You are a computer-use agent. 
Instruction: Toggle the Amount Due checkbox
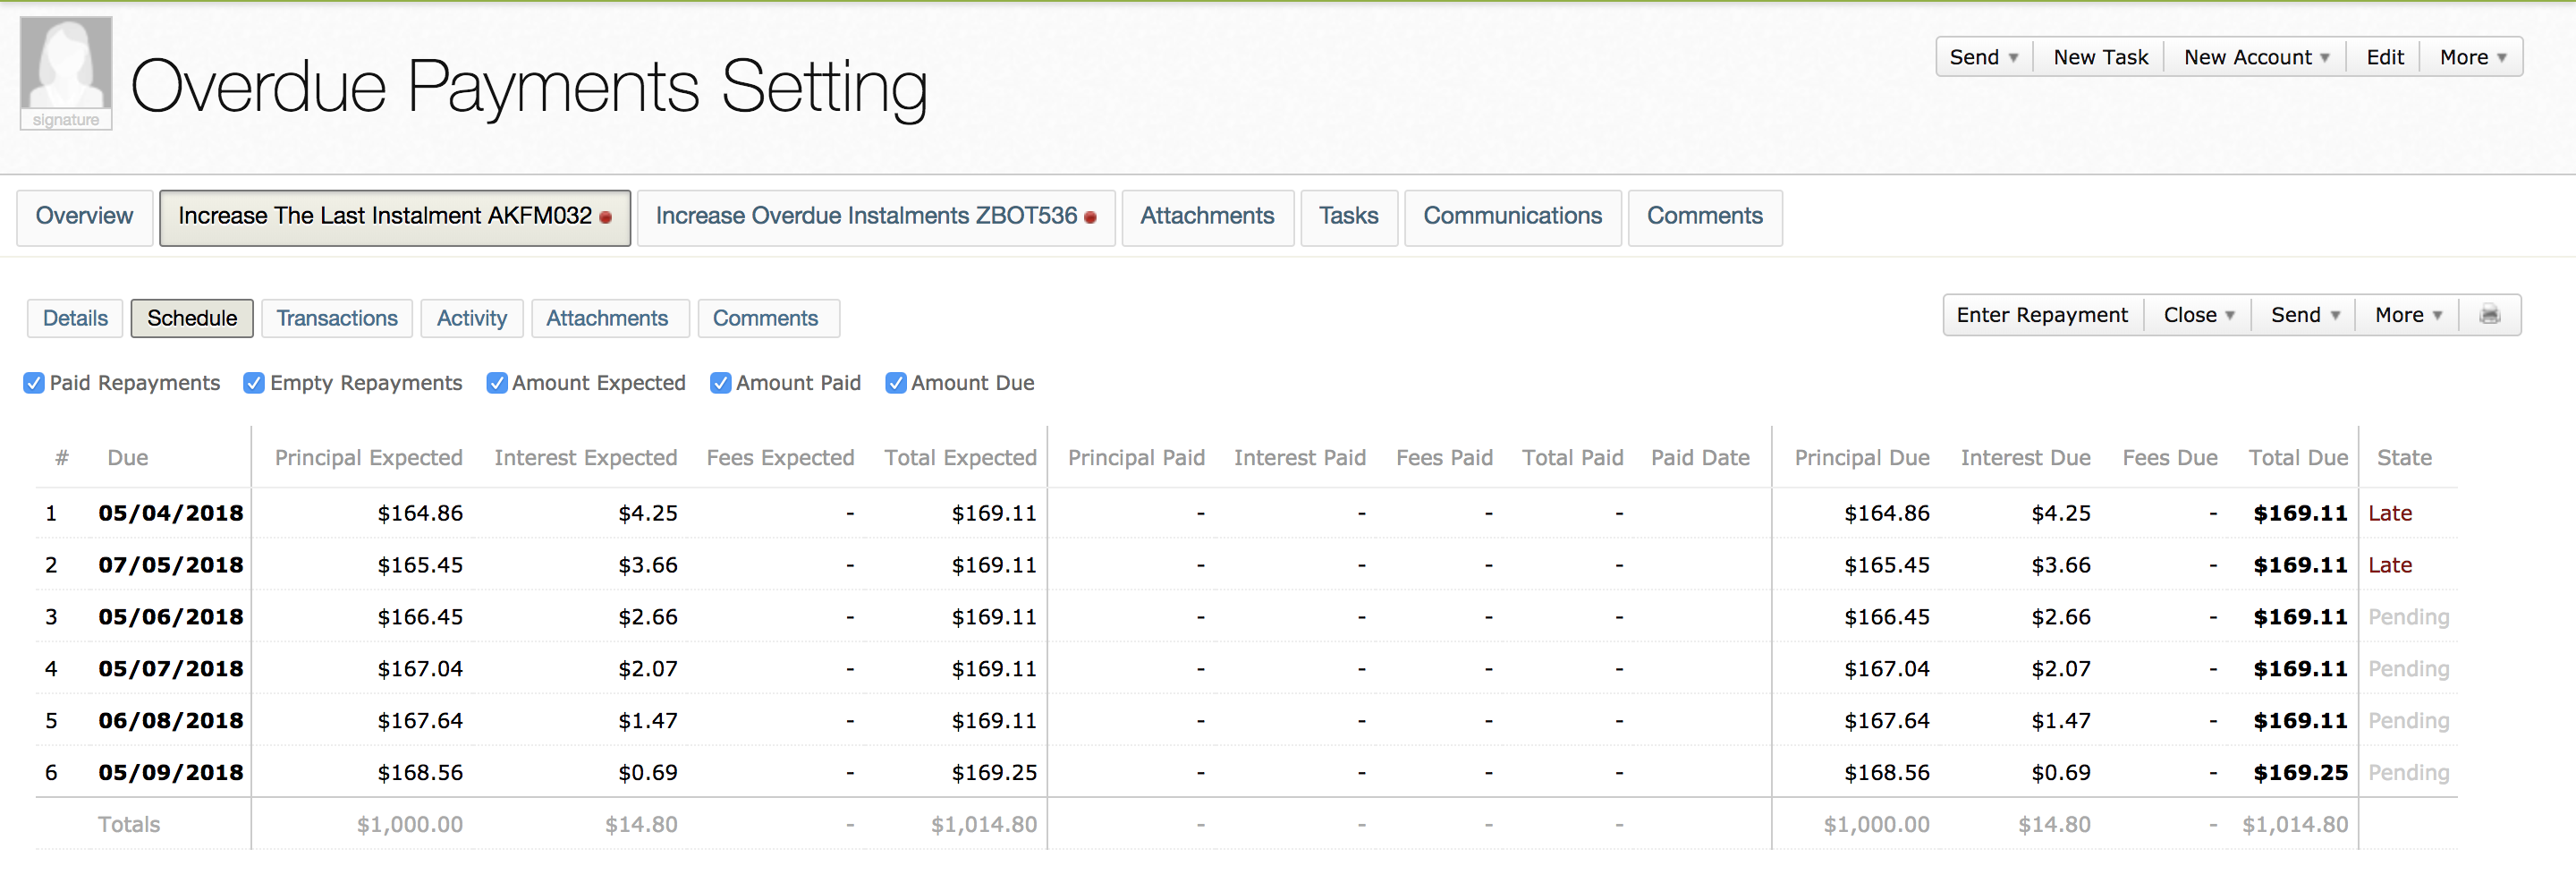pyautogui.click(x=896, y=383)
